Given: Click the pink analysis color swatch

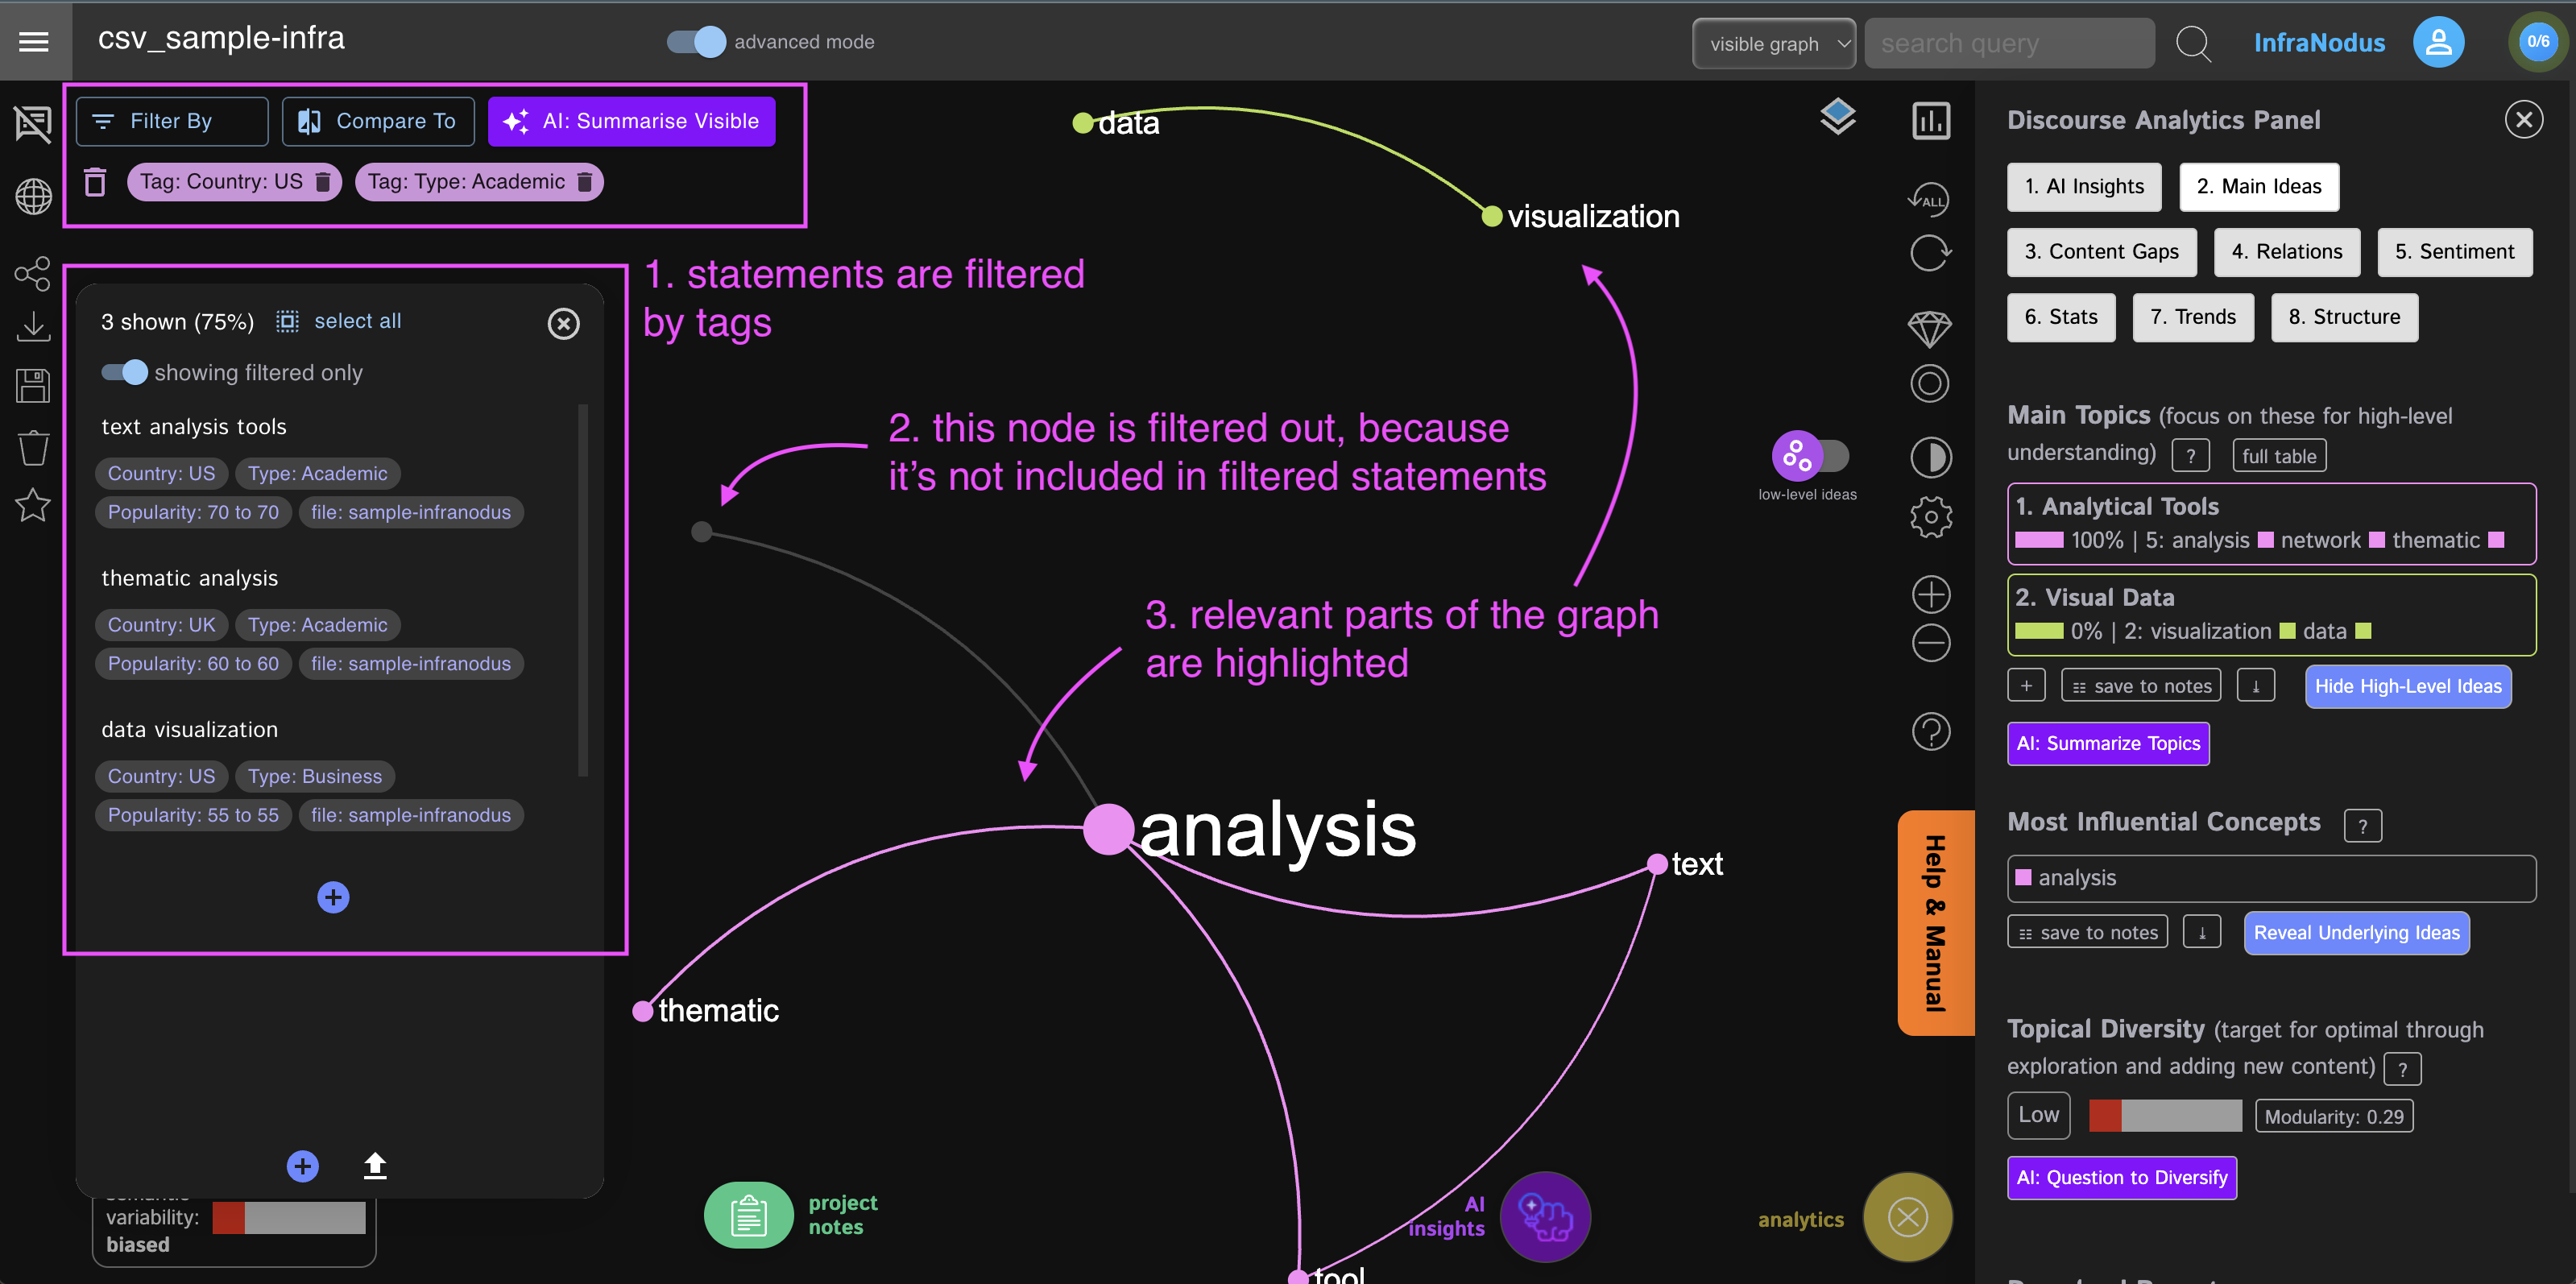Looking at the screenshot, I should coord(2023,877).
